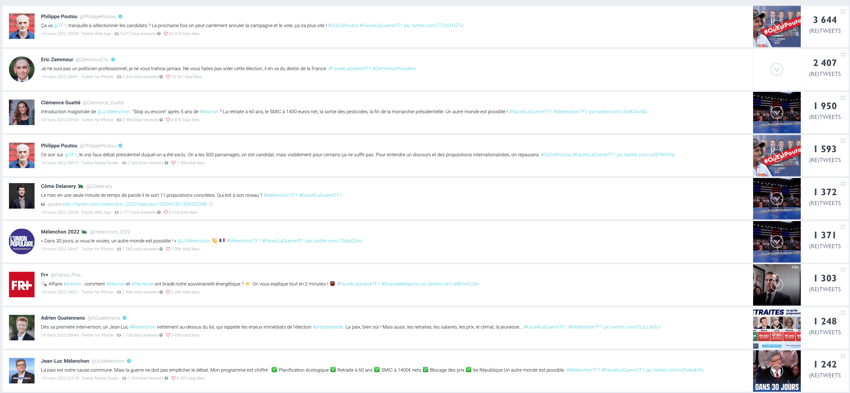Screen dimensions: 850x393
Task: Open Eric Zemmour's round profile avatar
Action: click(x=22, y=69)
